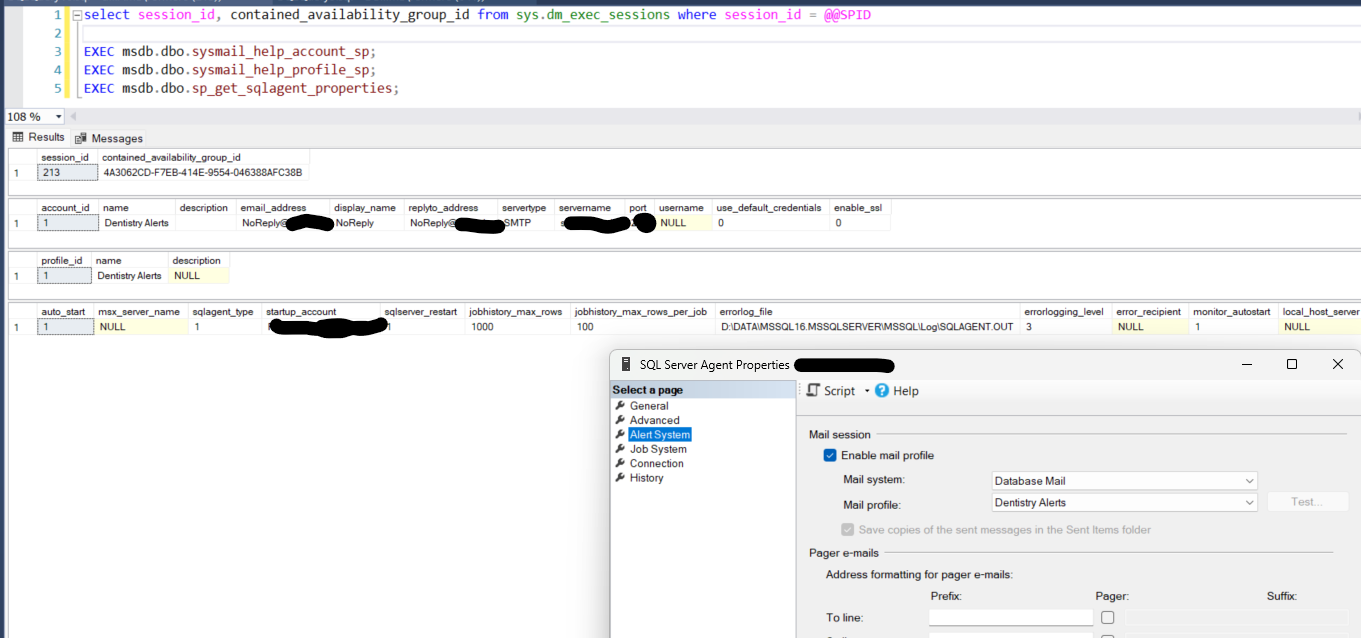Image resolution: width=1361 pixels, height=638 pixels.
Task: Click the Test... button
Action: pos(1307,502)
